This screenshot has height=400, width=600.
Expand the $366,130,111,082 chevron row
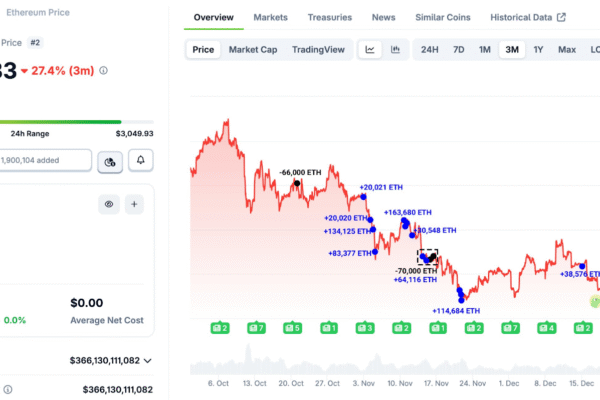[x=148, y=360]
